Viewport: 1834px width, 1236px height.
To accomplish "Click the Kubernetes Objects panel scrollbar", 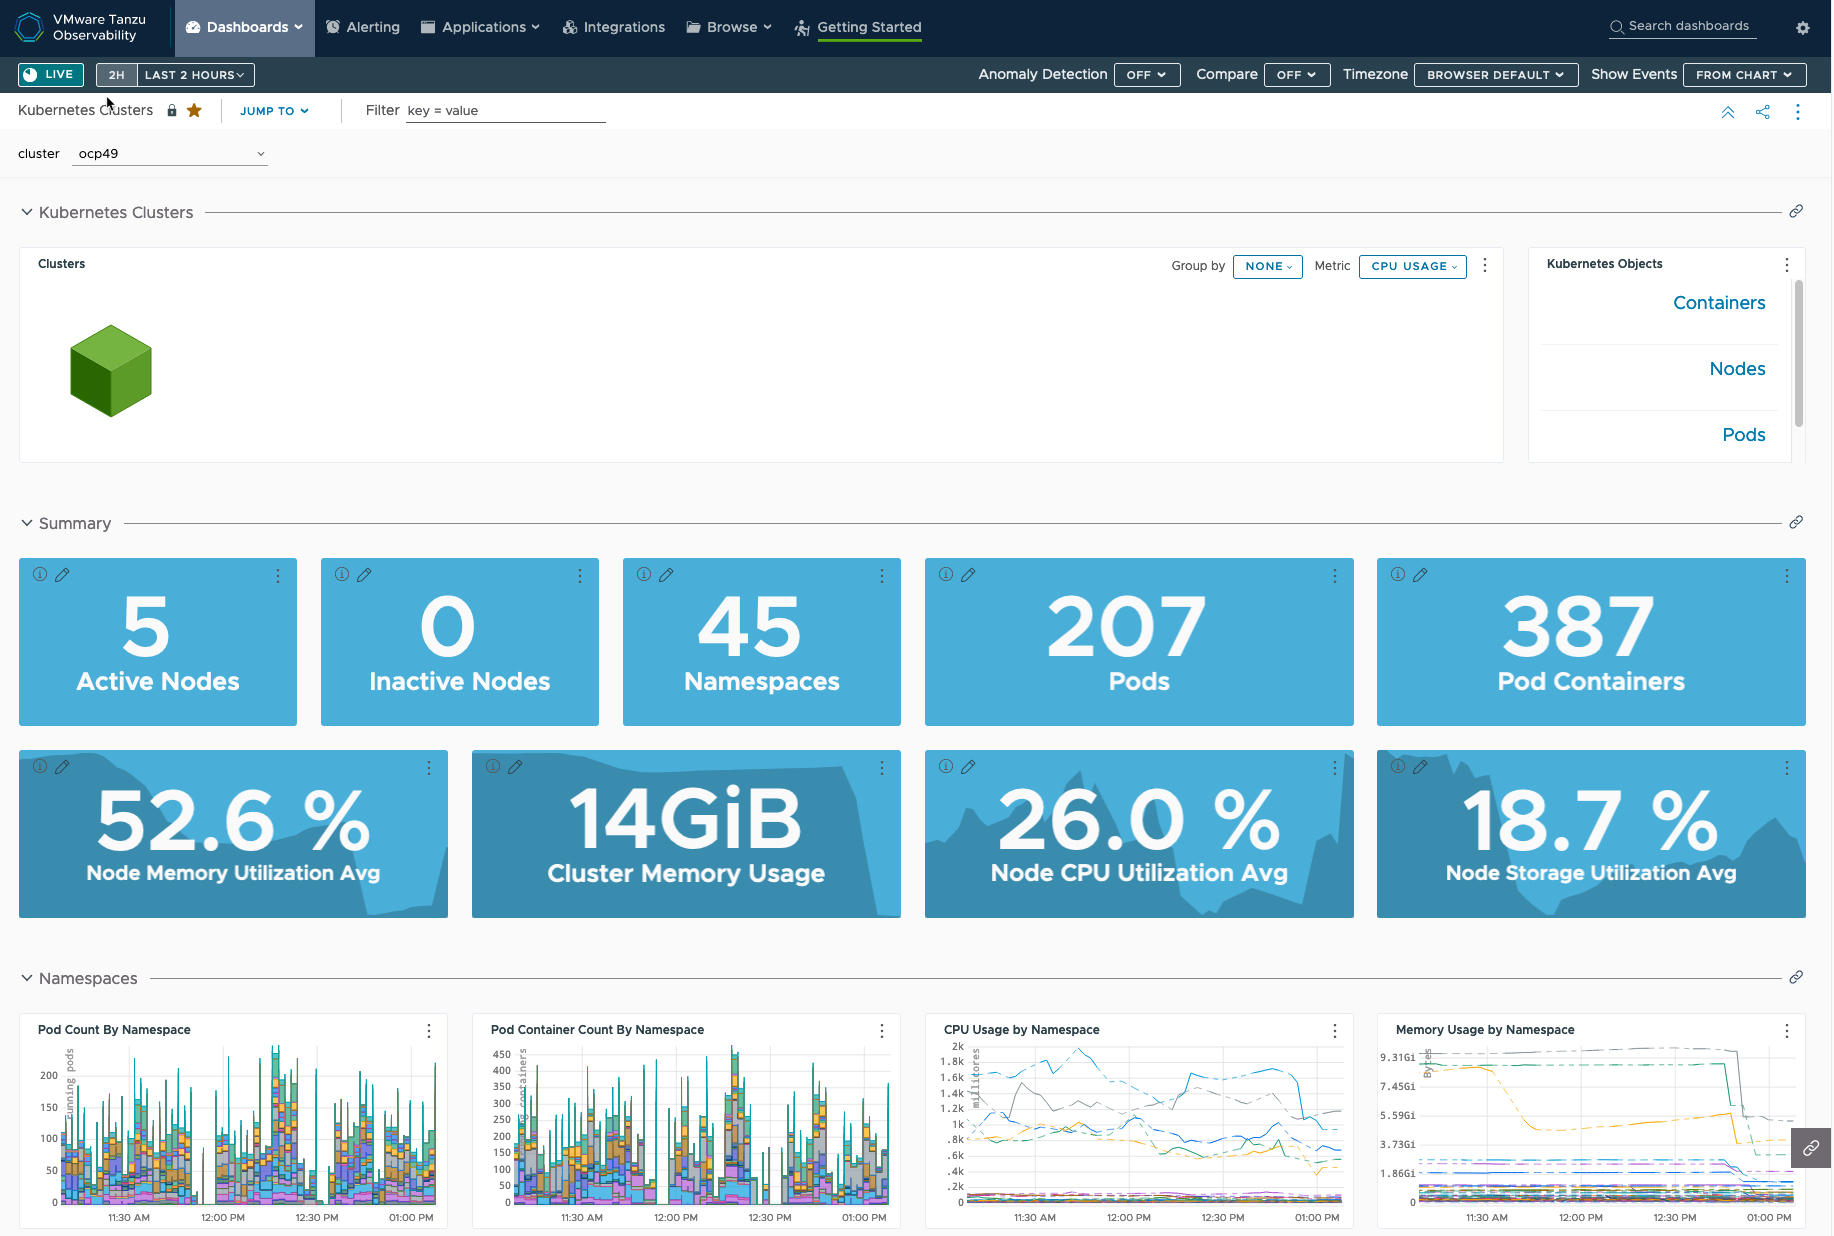I will (x=1799, y=352).
